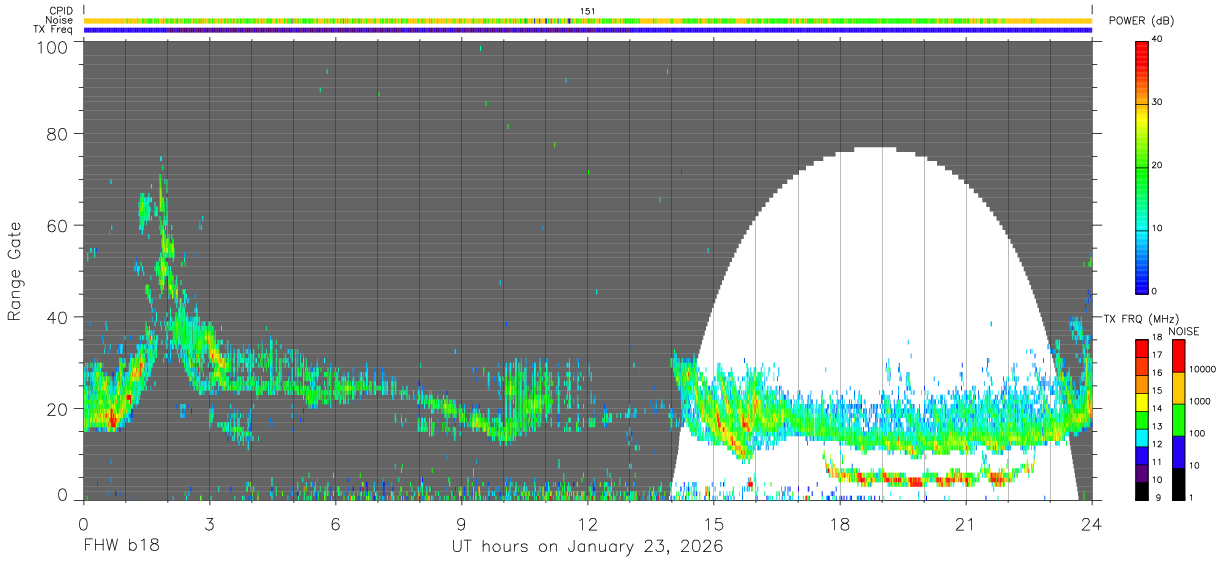Click Range Gate axis tick 40
Screen dimensions: 1228x567
[57, 318]
